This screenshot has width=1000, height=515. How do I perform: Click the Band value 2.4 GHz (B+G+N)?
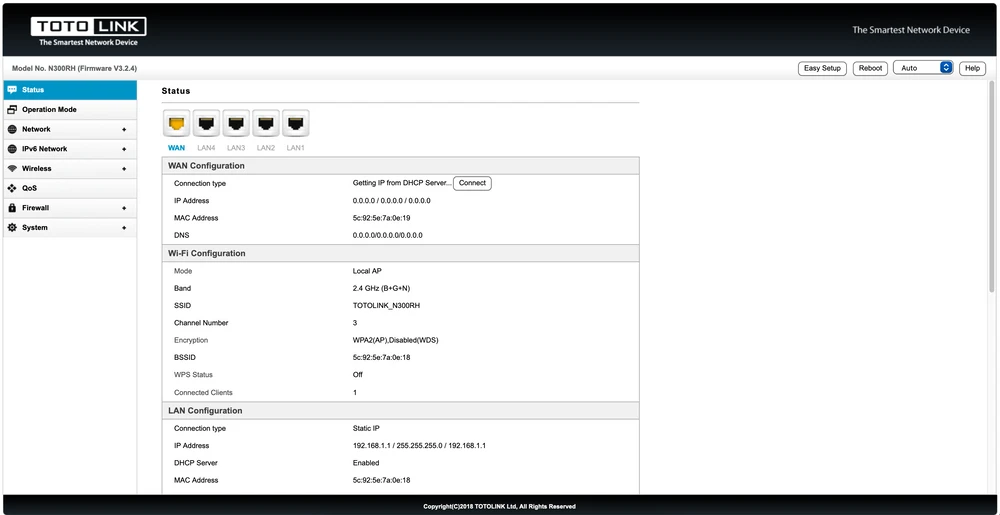click(x=381, y=289)
